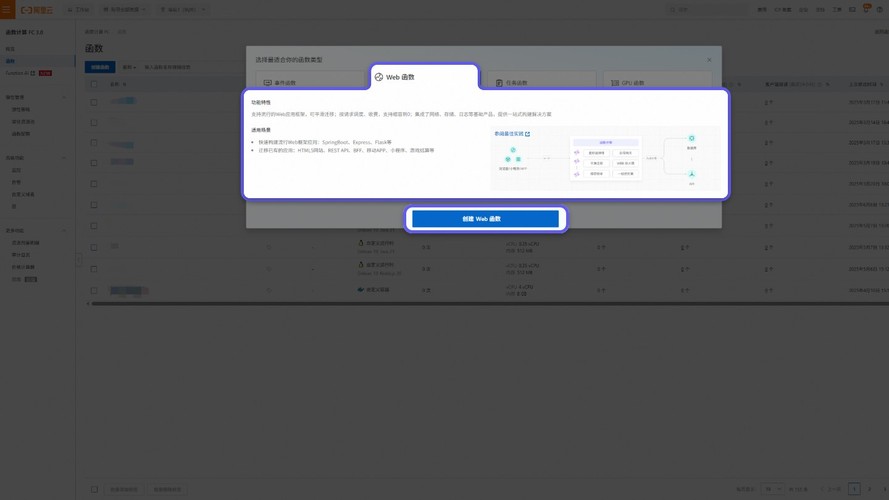Check the row modified 2025年4月8日
889x500 pixels.
pos(94,205)
